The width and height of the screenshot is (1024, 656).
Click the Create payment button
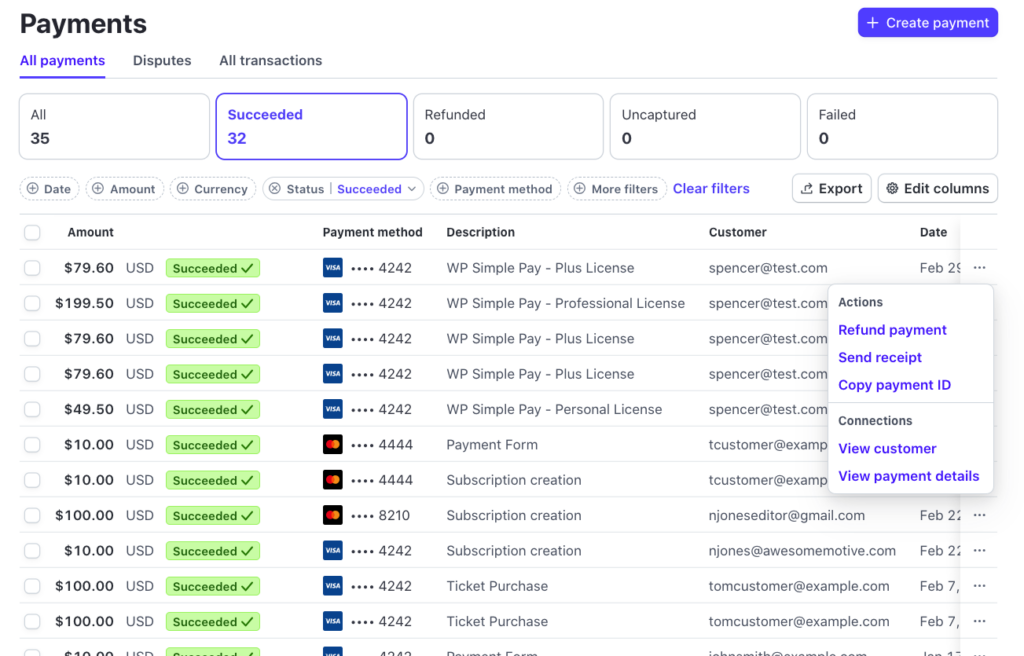[x=927, y=23]
